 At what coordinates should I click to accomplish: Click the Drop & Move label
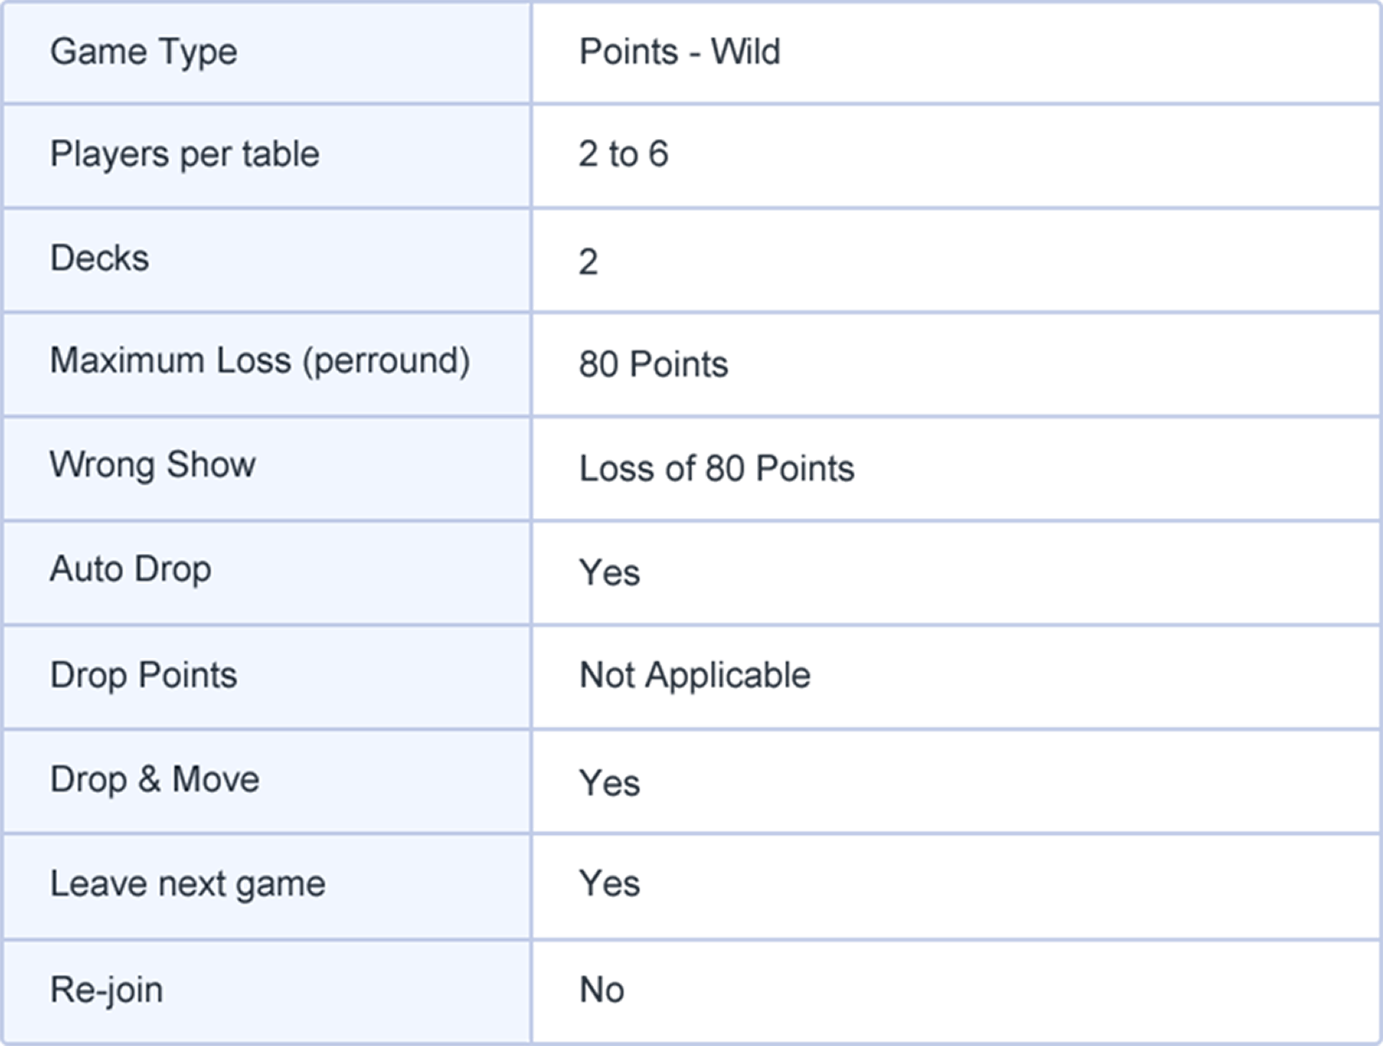(x=155, y=780)
